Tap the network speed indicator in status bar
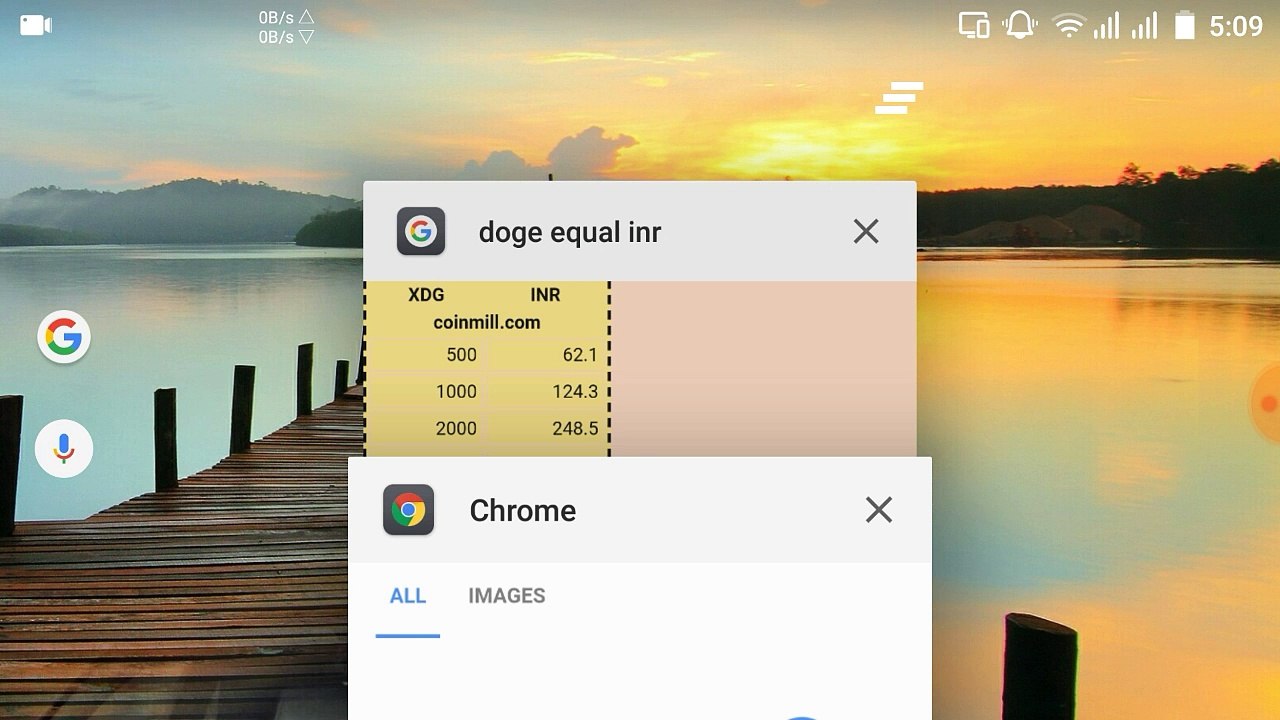The width and height of the screenshot is (1280, 720). (x=286, y=27)
